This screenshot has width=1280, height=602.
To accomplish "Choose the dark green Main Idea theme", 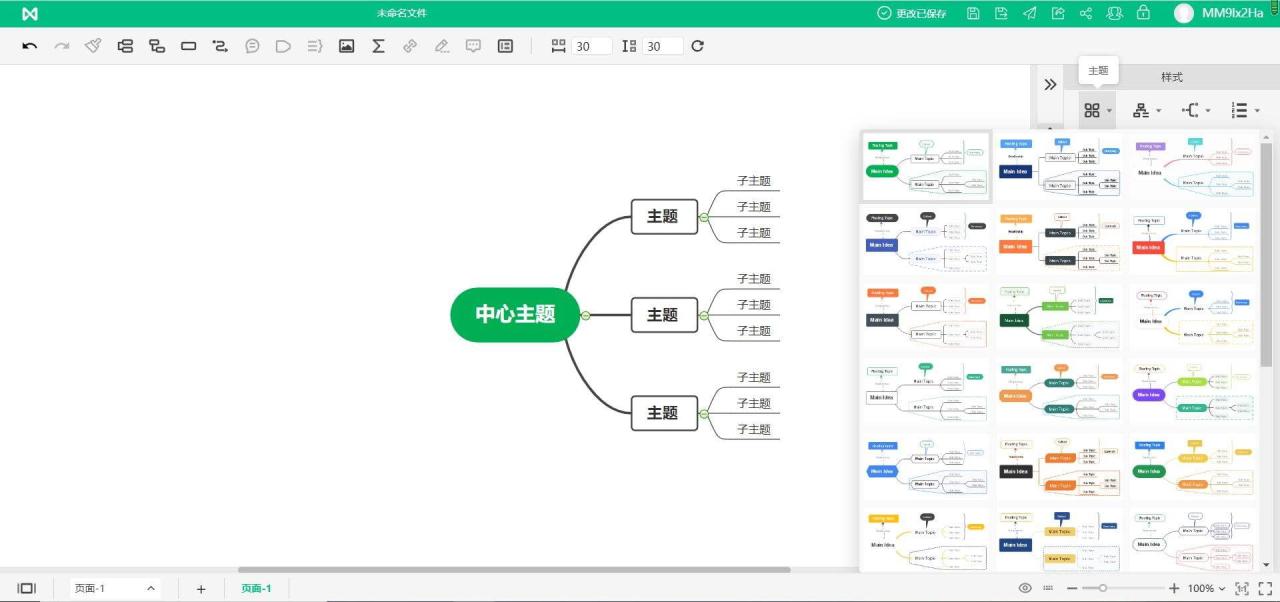I will (1059, 317).
